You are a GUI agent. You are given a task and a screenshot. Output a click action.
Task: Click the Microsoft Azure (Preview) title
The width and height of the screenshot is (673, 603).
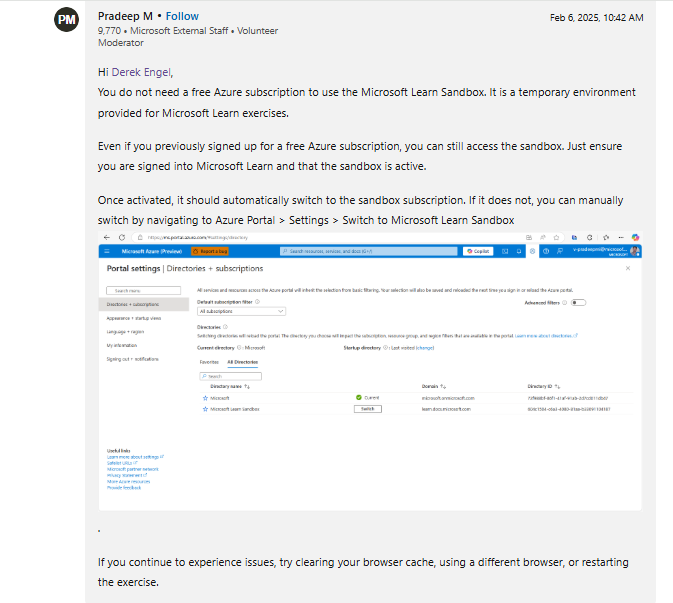152,251
